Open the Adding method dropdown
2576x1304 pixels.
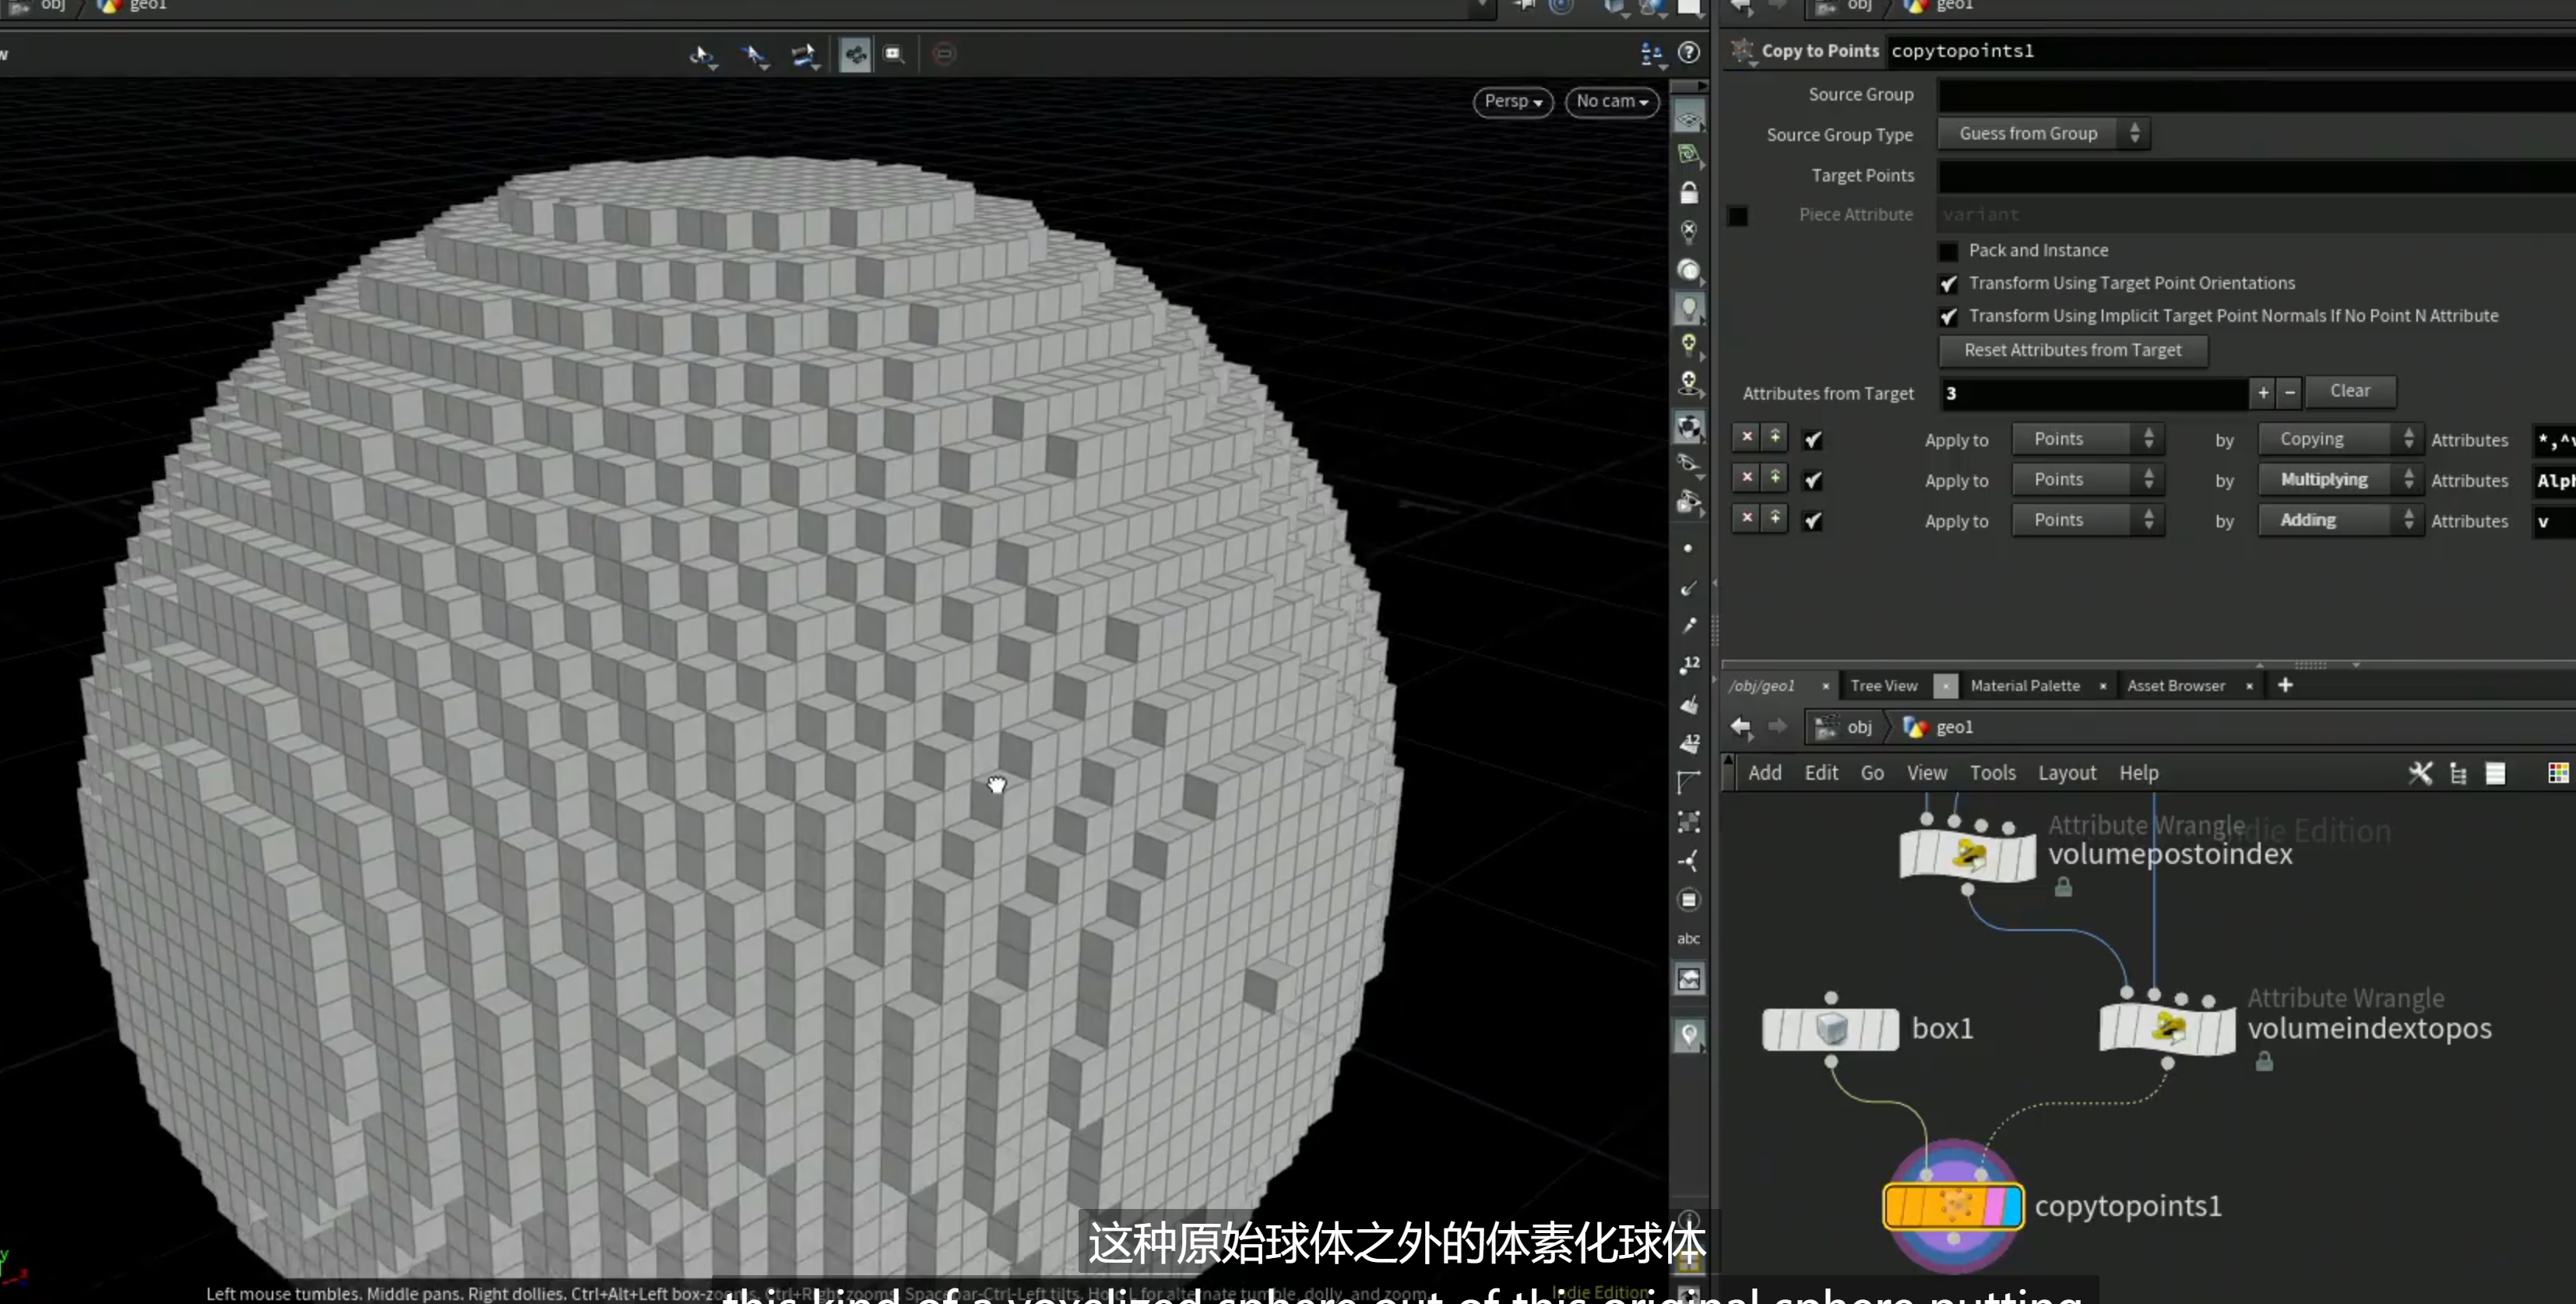[2340, 520]
